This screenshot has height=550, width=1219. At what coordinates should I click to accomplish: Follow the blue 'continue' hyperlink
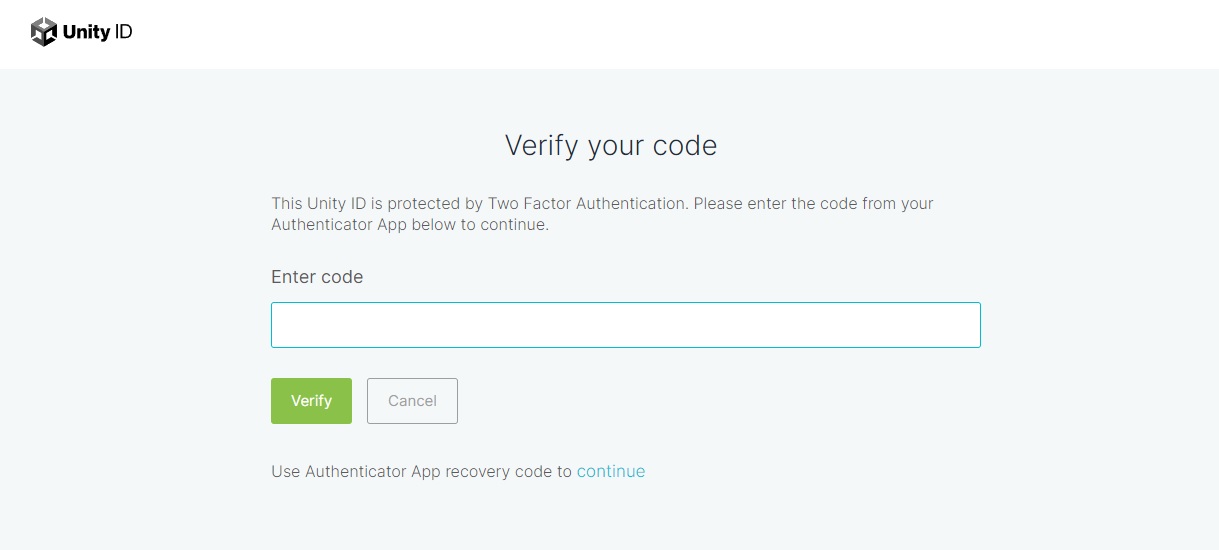(611, 471)
